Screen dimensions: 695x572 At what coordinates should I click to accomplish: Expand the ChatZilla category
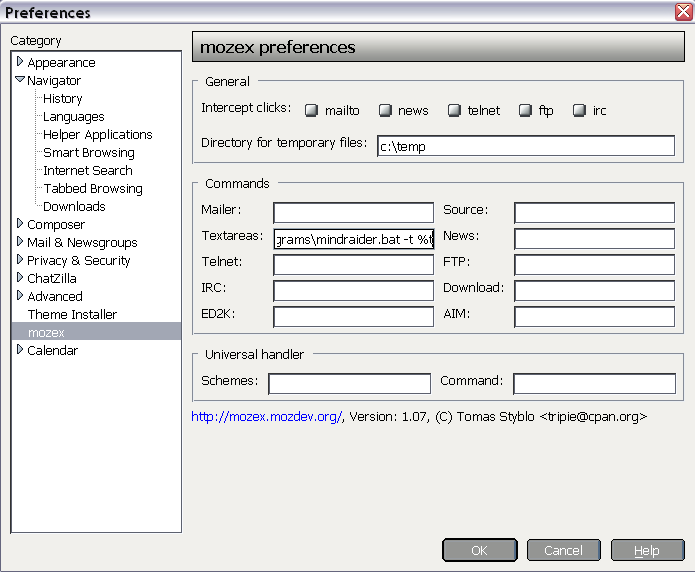(x=20, y=278)
